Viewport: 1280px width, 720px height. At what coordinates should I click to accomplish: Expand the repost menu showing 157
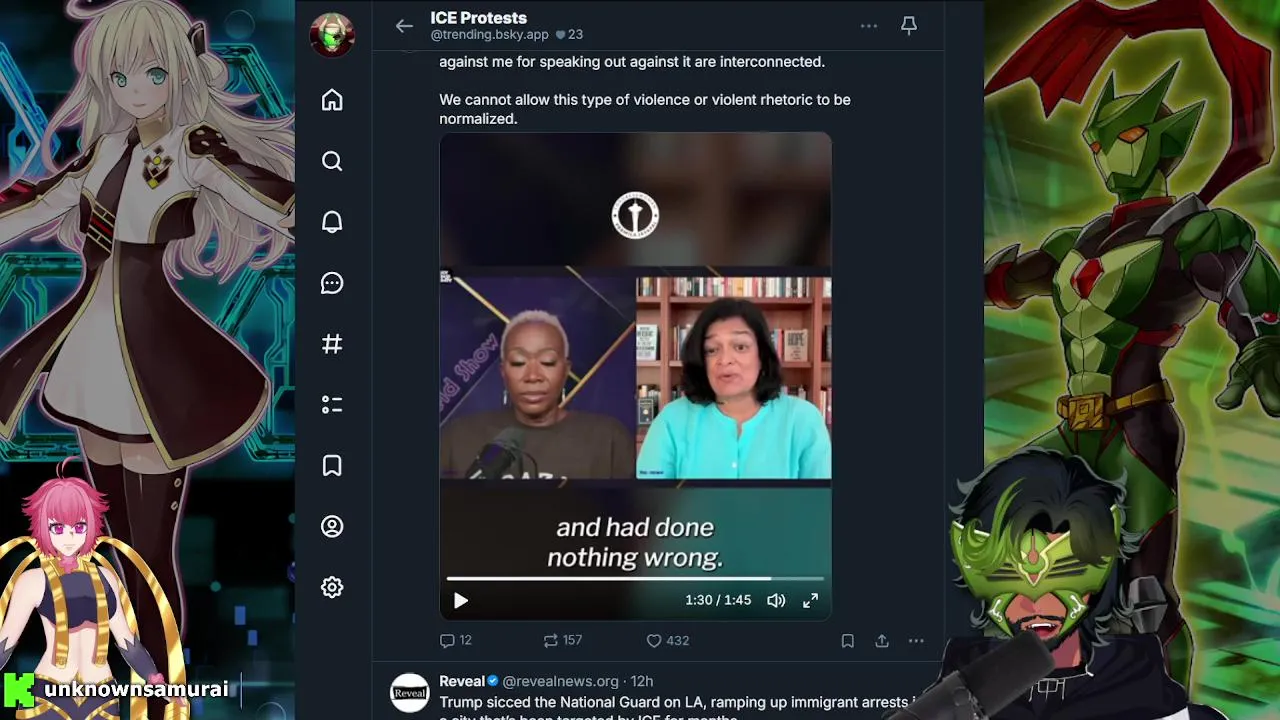562,641
